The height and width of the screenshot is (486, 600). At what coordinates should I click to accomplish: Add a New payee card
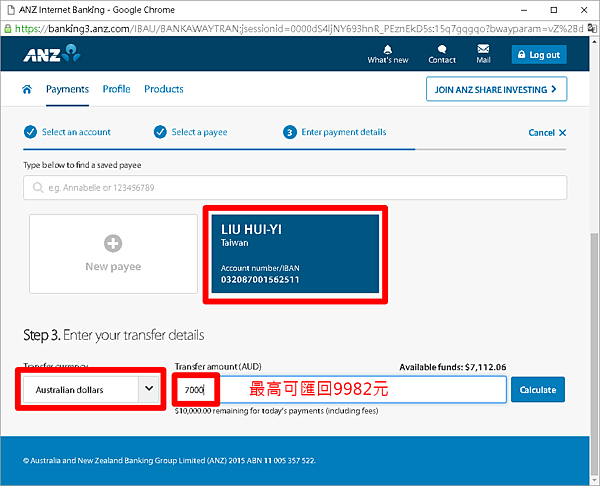tap(113, 254)
